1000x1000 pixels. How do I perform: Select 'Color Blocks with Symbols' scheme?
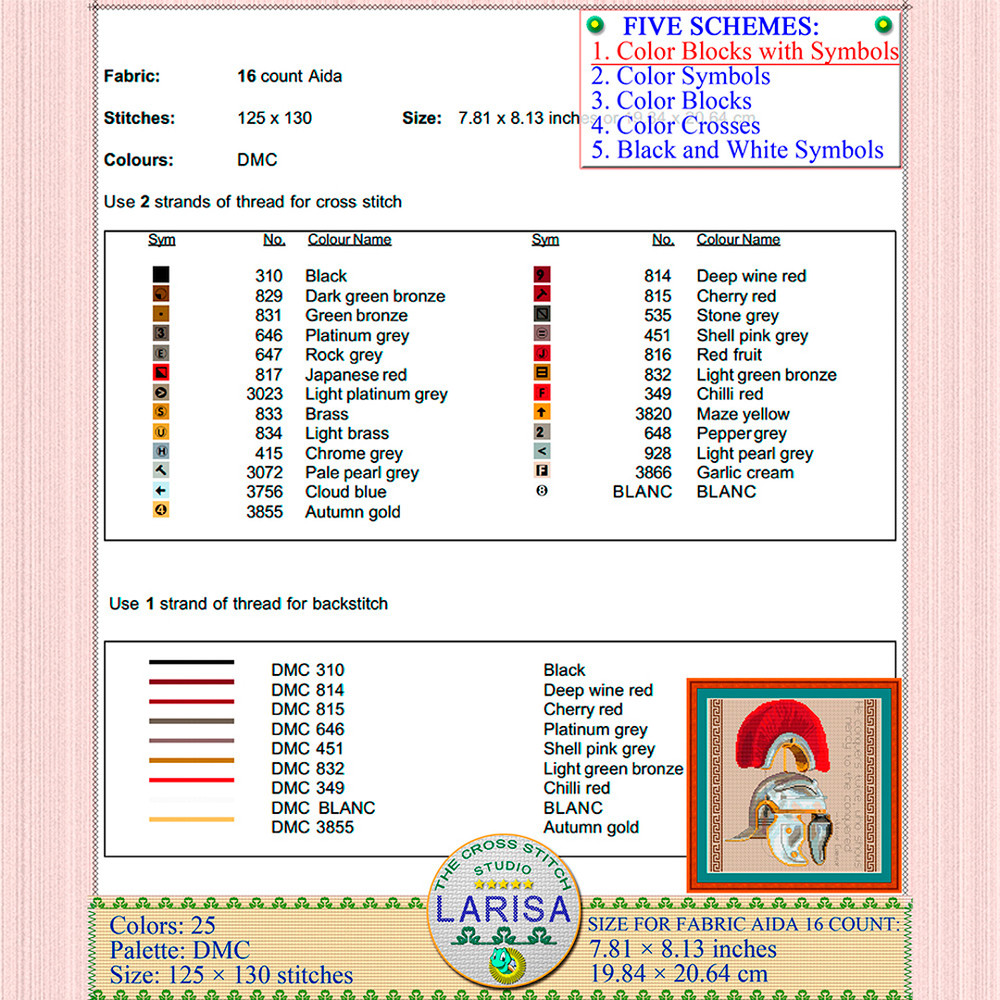point(744,51)
